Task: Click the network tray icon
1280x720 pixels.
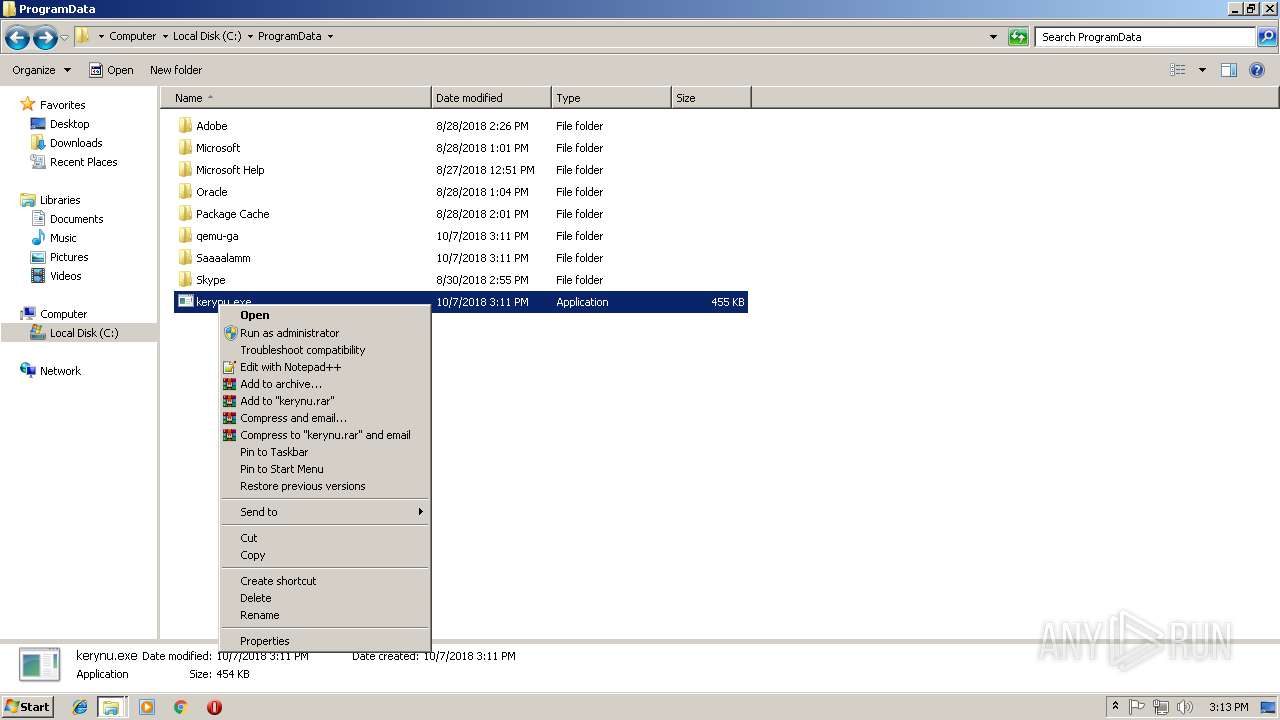Action: (x=1161, y=707)
